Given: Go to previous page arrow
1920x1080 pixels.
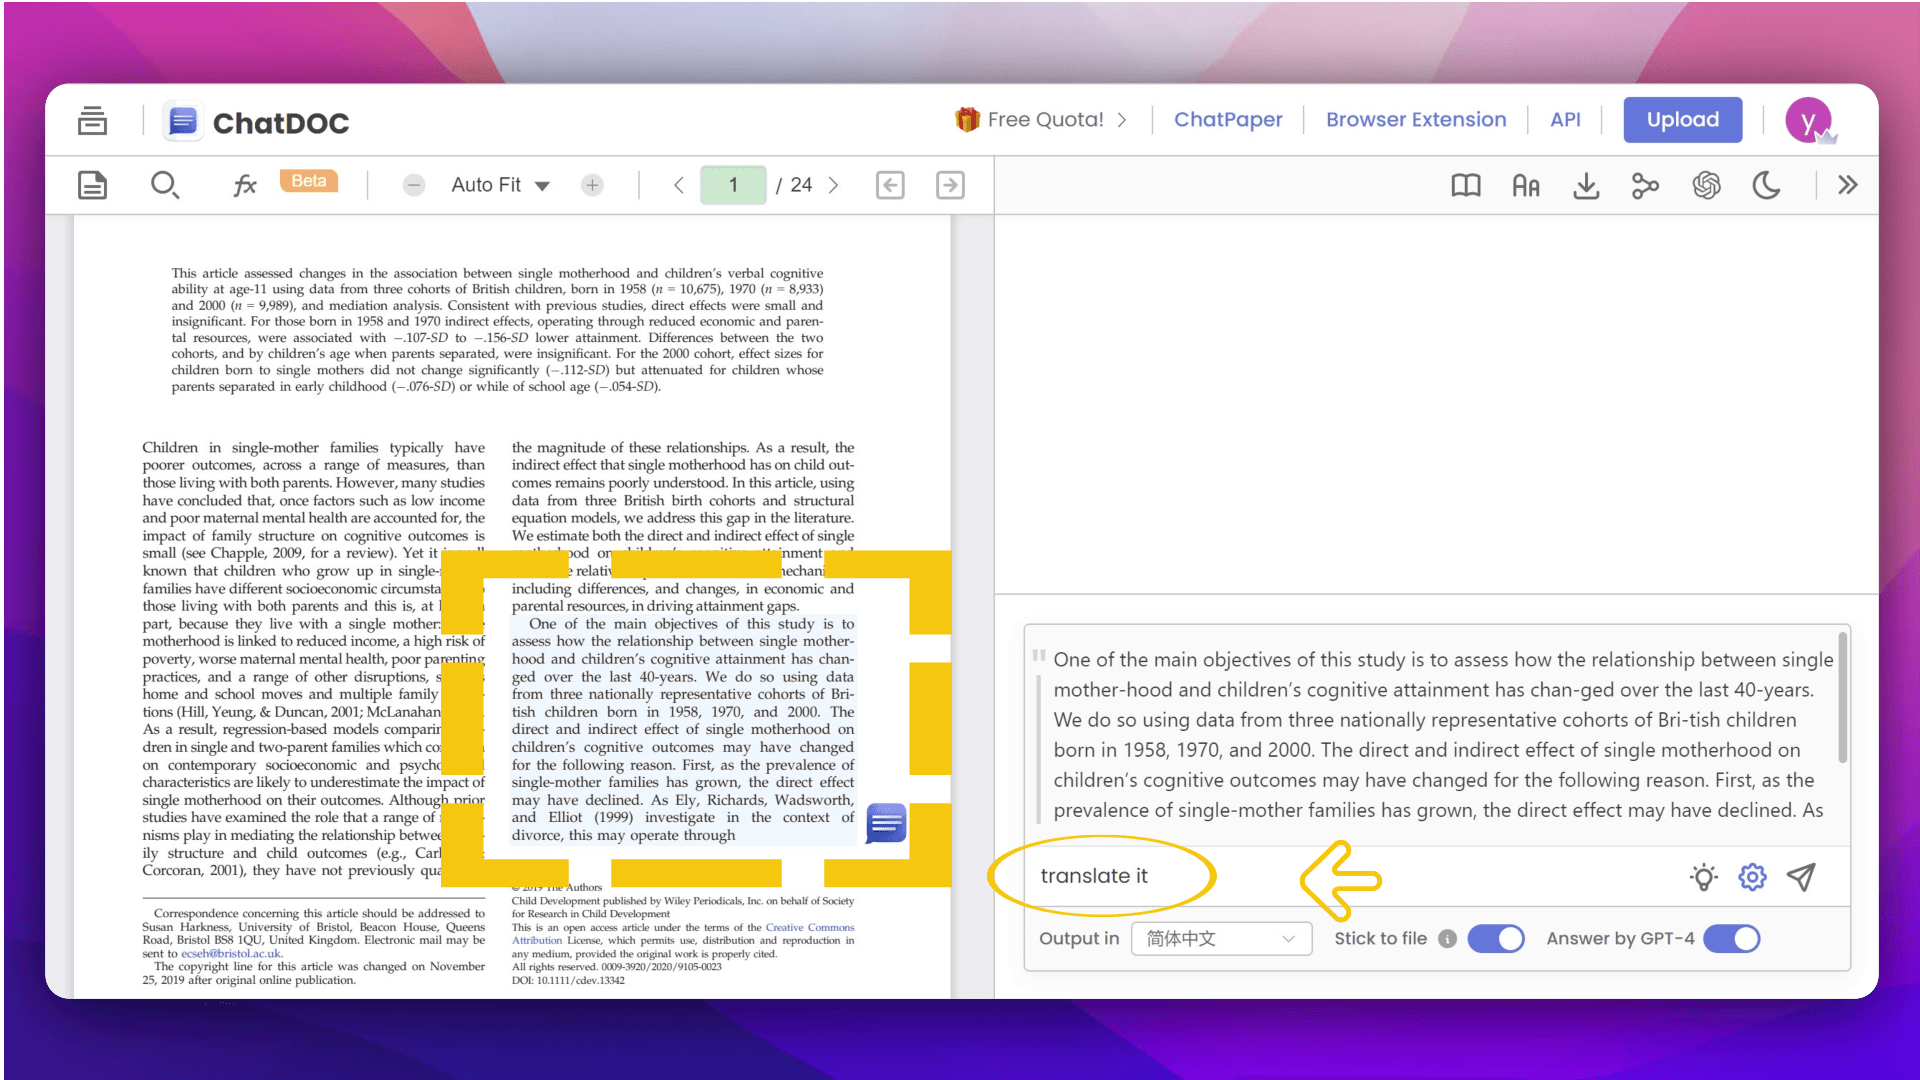Looking at the screenshot, I should click(x=679, y=185).
